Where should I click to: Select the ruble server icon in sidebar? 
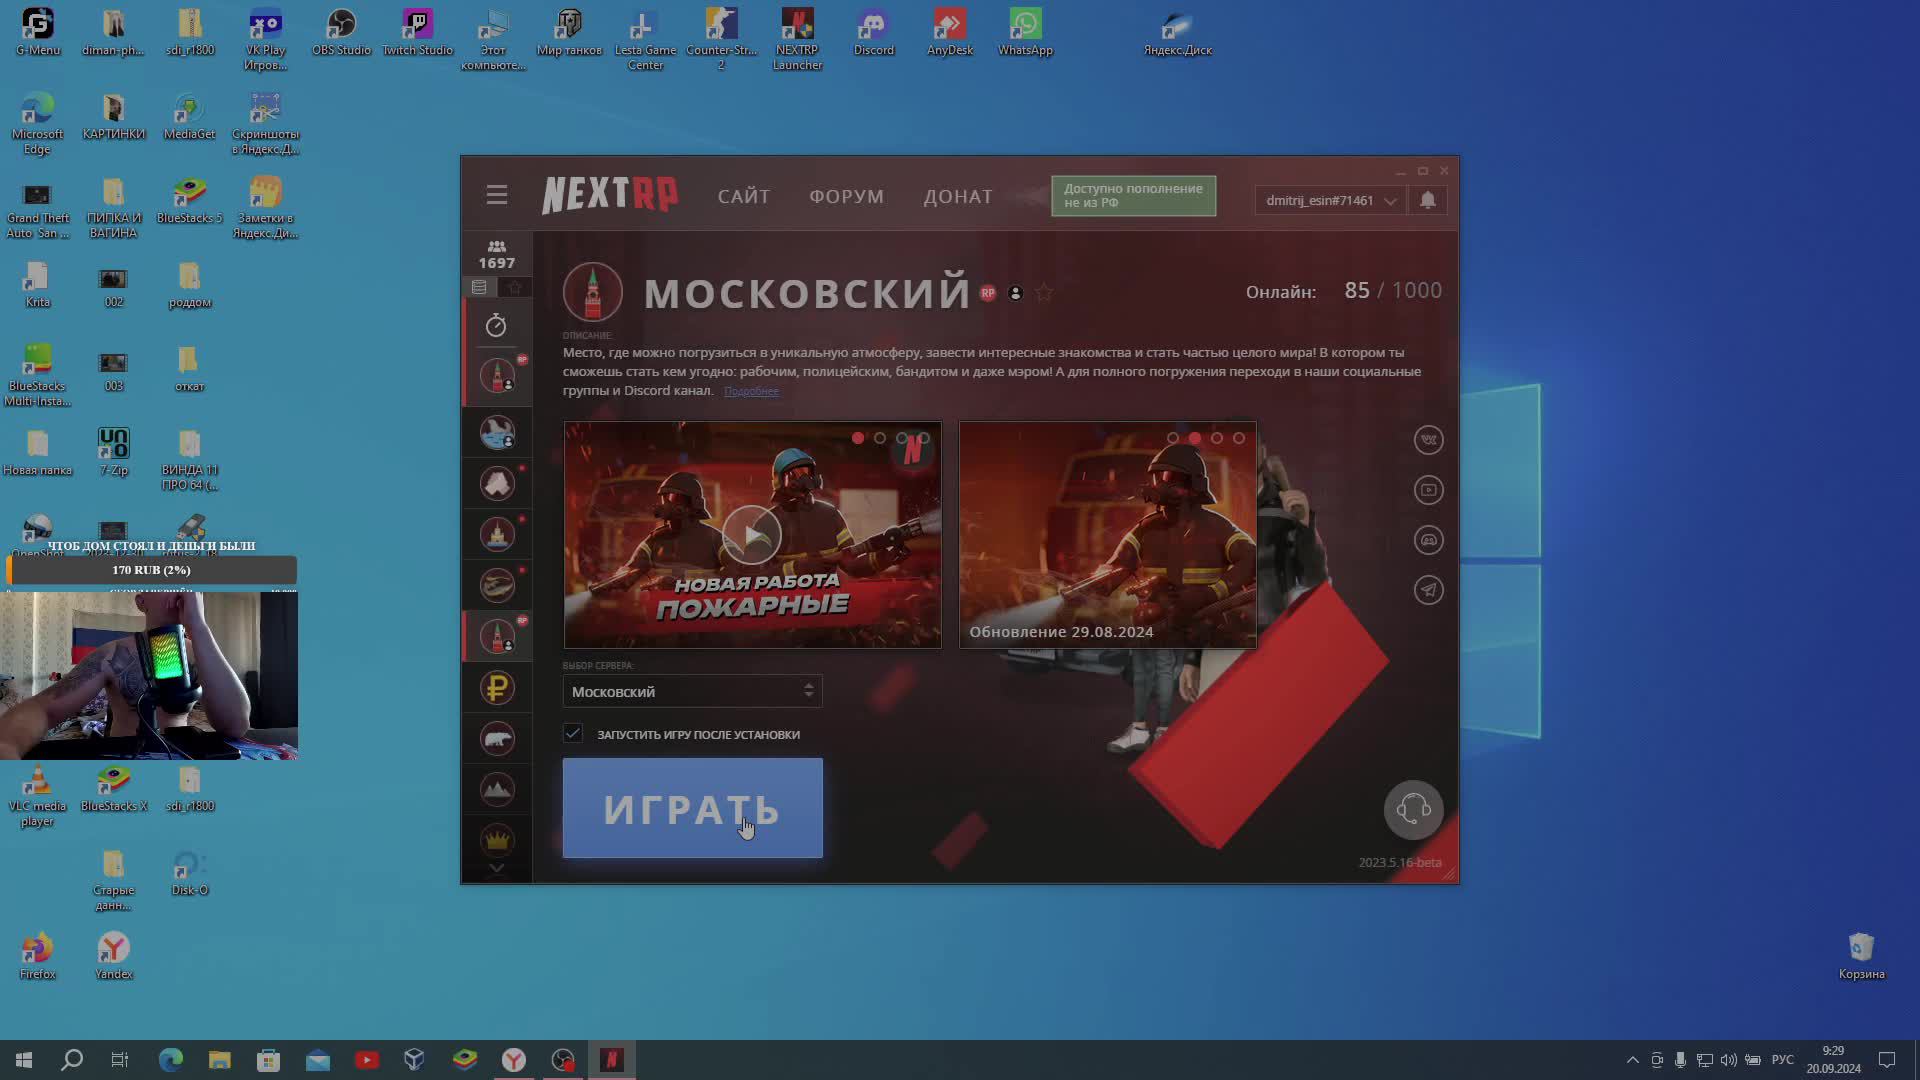click(x=497, y=688)
